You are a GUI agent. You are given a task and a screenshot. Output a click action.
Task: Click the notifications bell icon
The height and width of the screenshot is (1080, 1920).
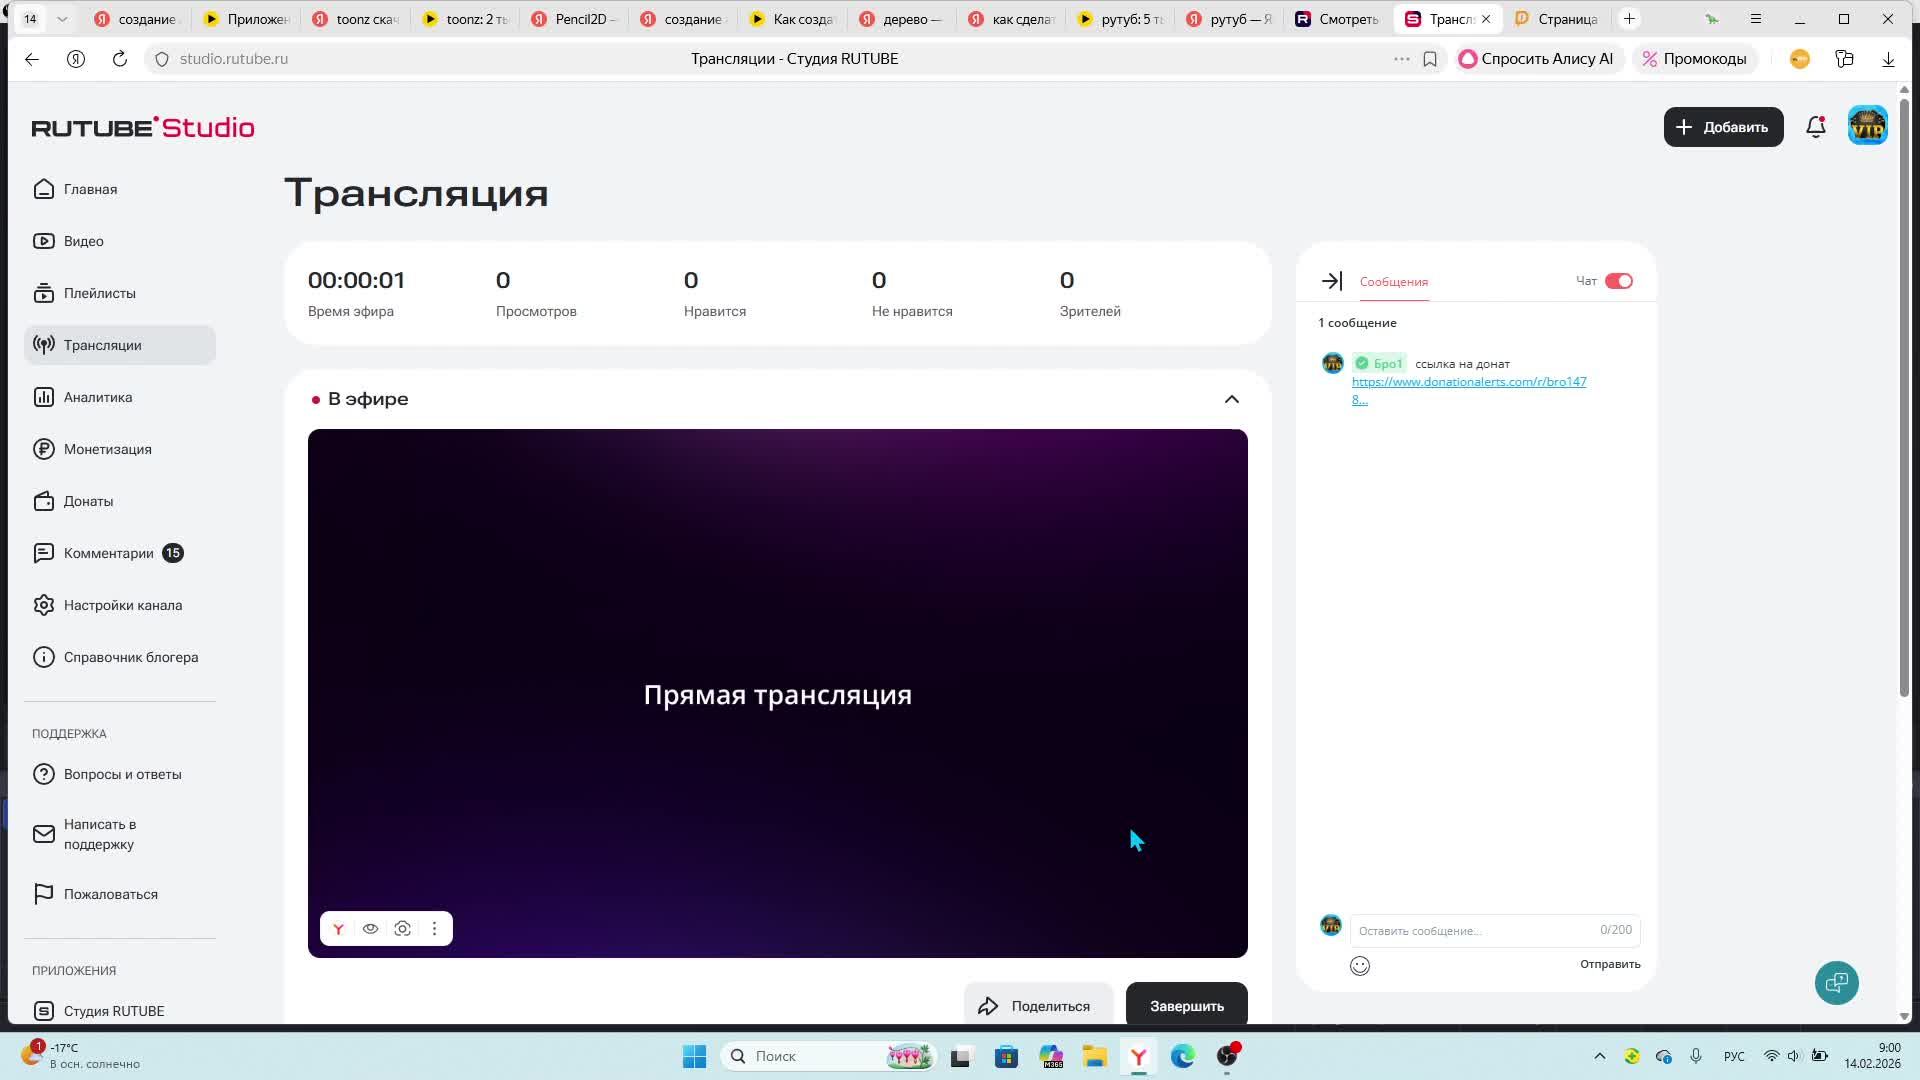pyautogui.click(x=1815, y=127)
